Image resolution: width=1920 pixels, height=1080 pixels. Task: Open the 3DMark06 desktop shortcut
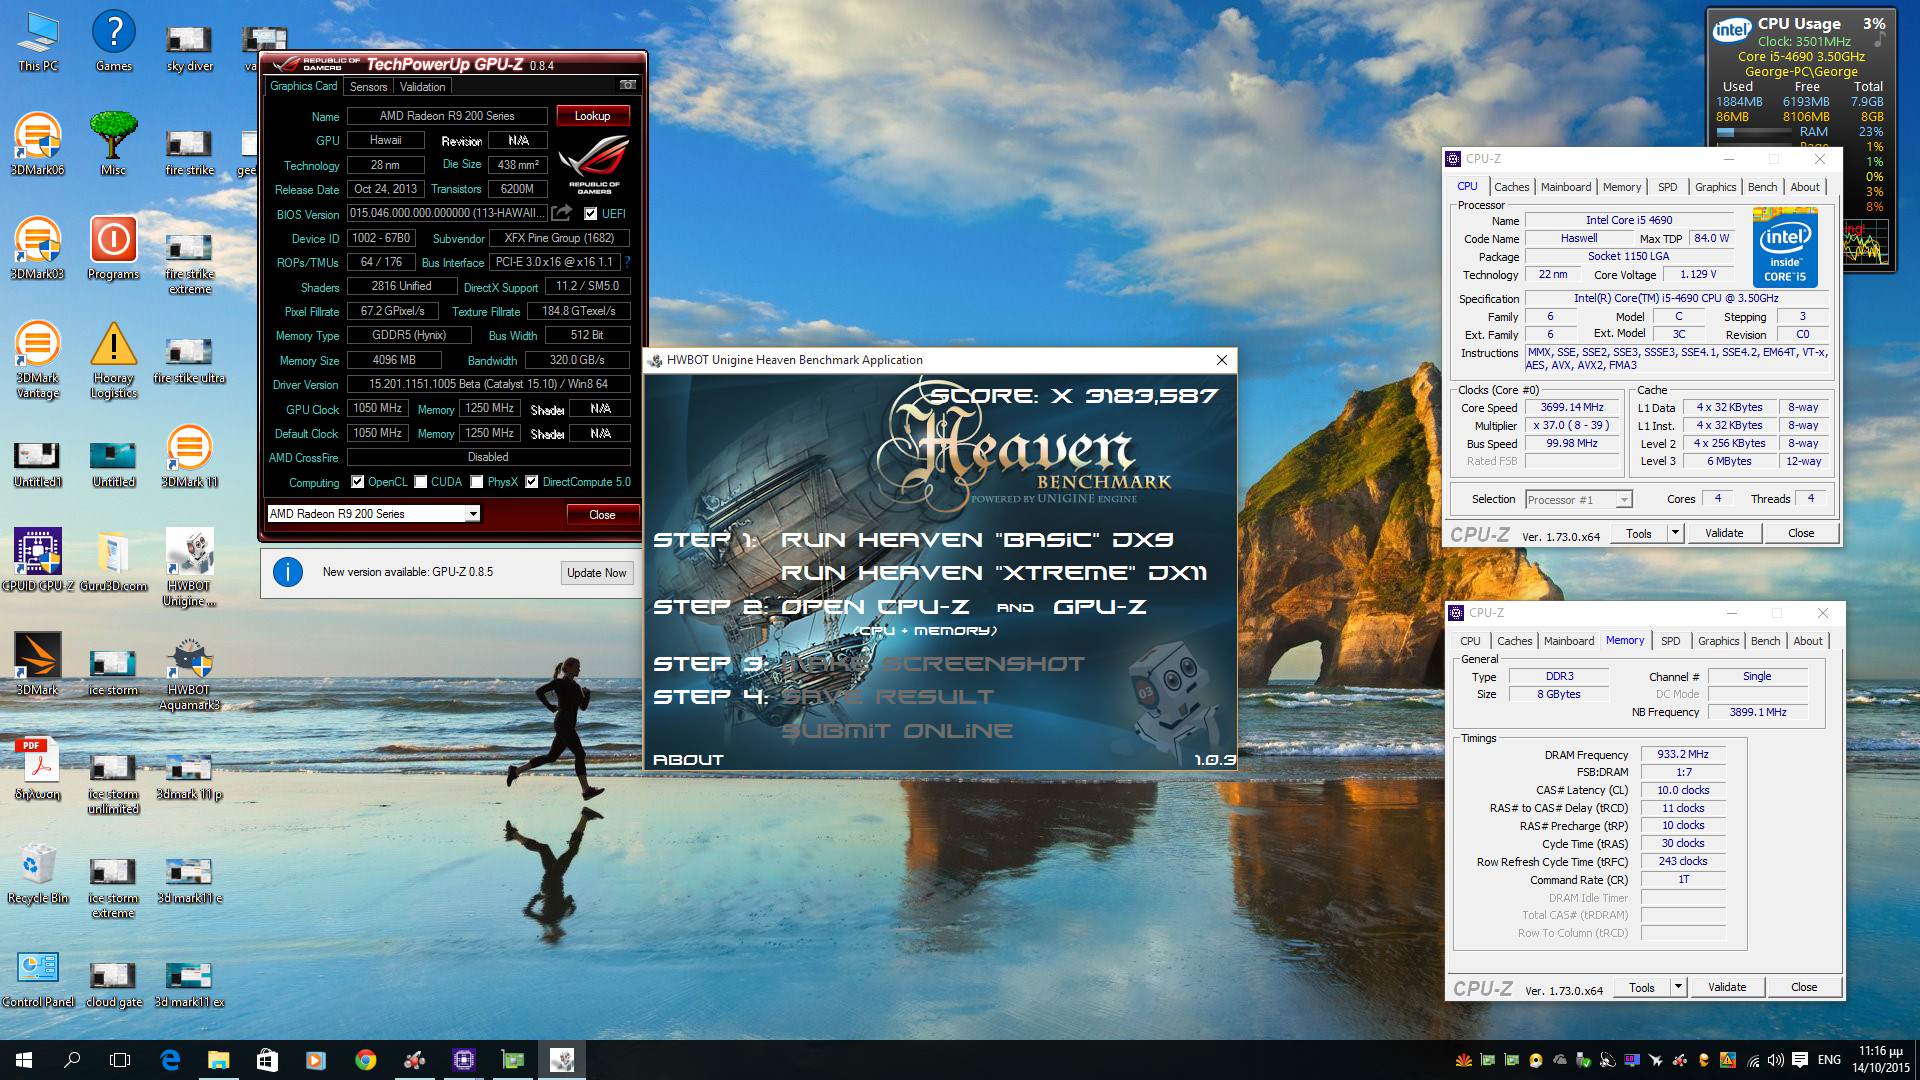click(38, 146)
